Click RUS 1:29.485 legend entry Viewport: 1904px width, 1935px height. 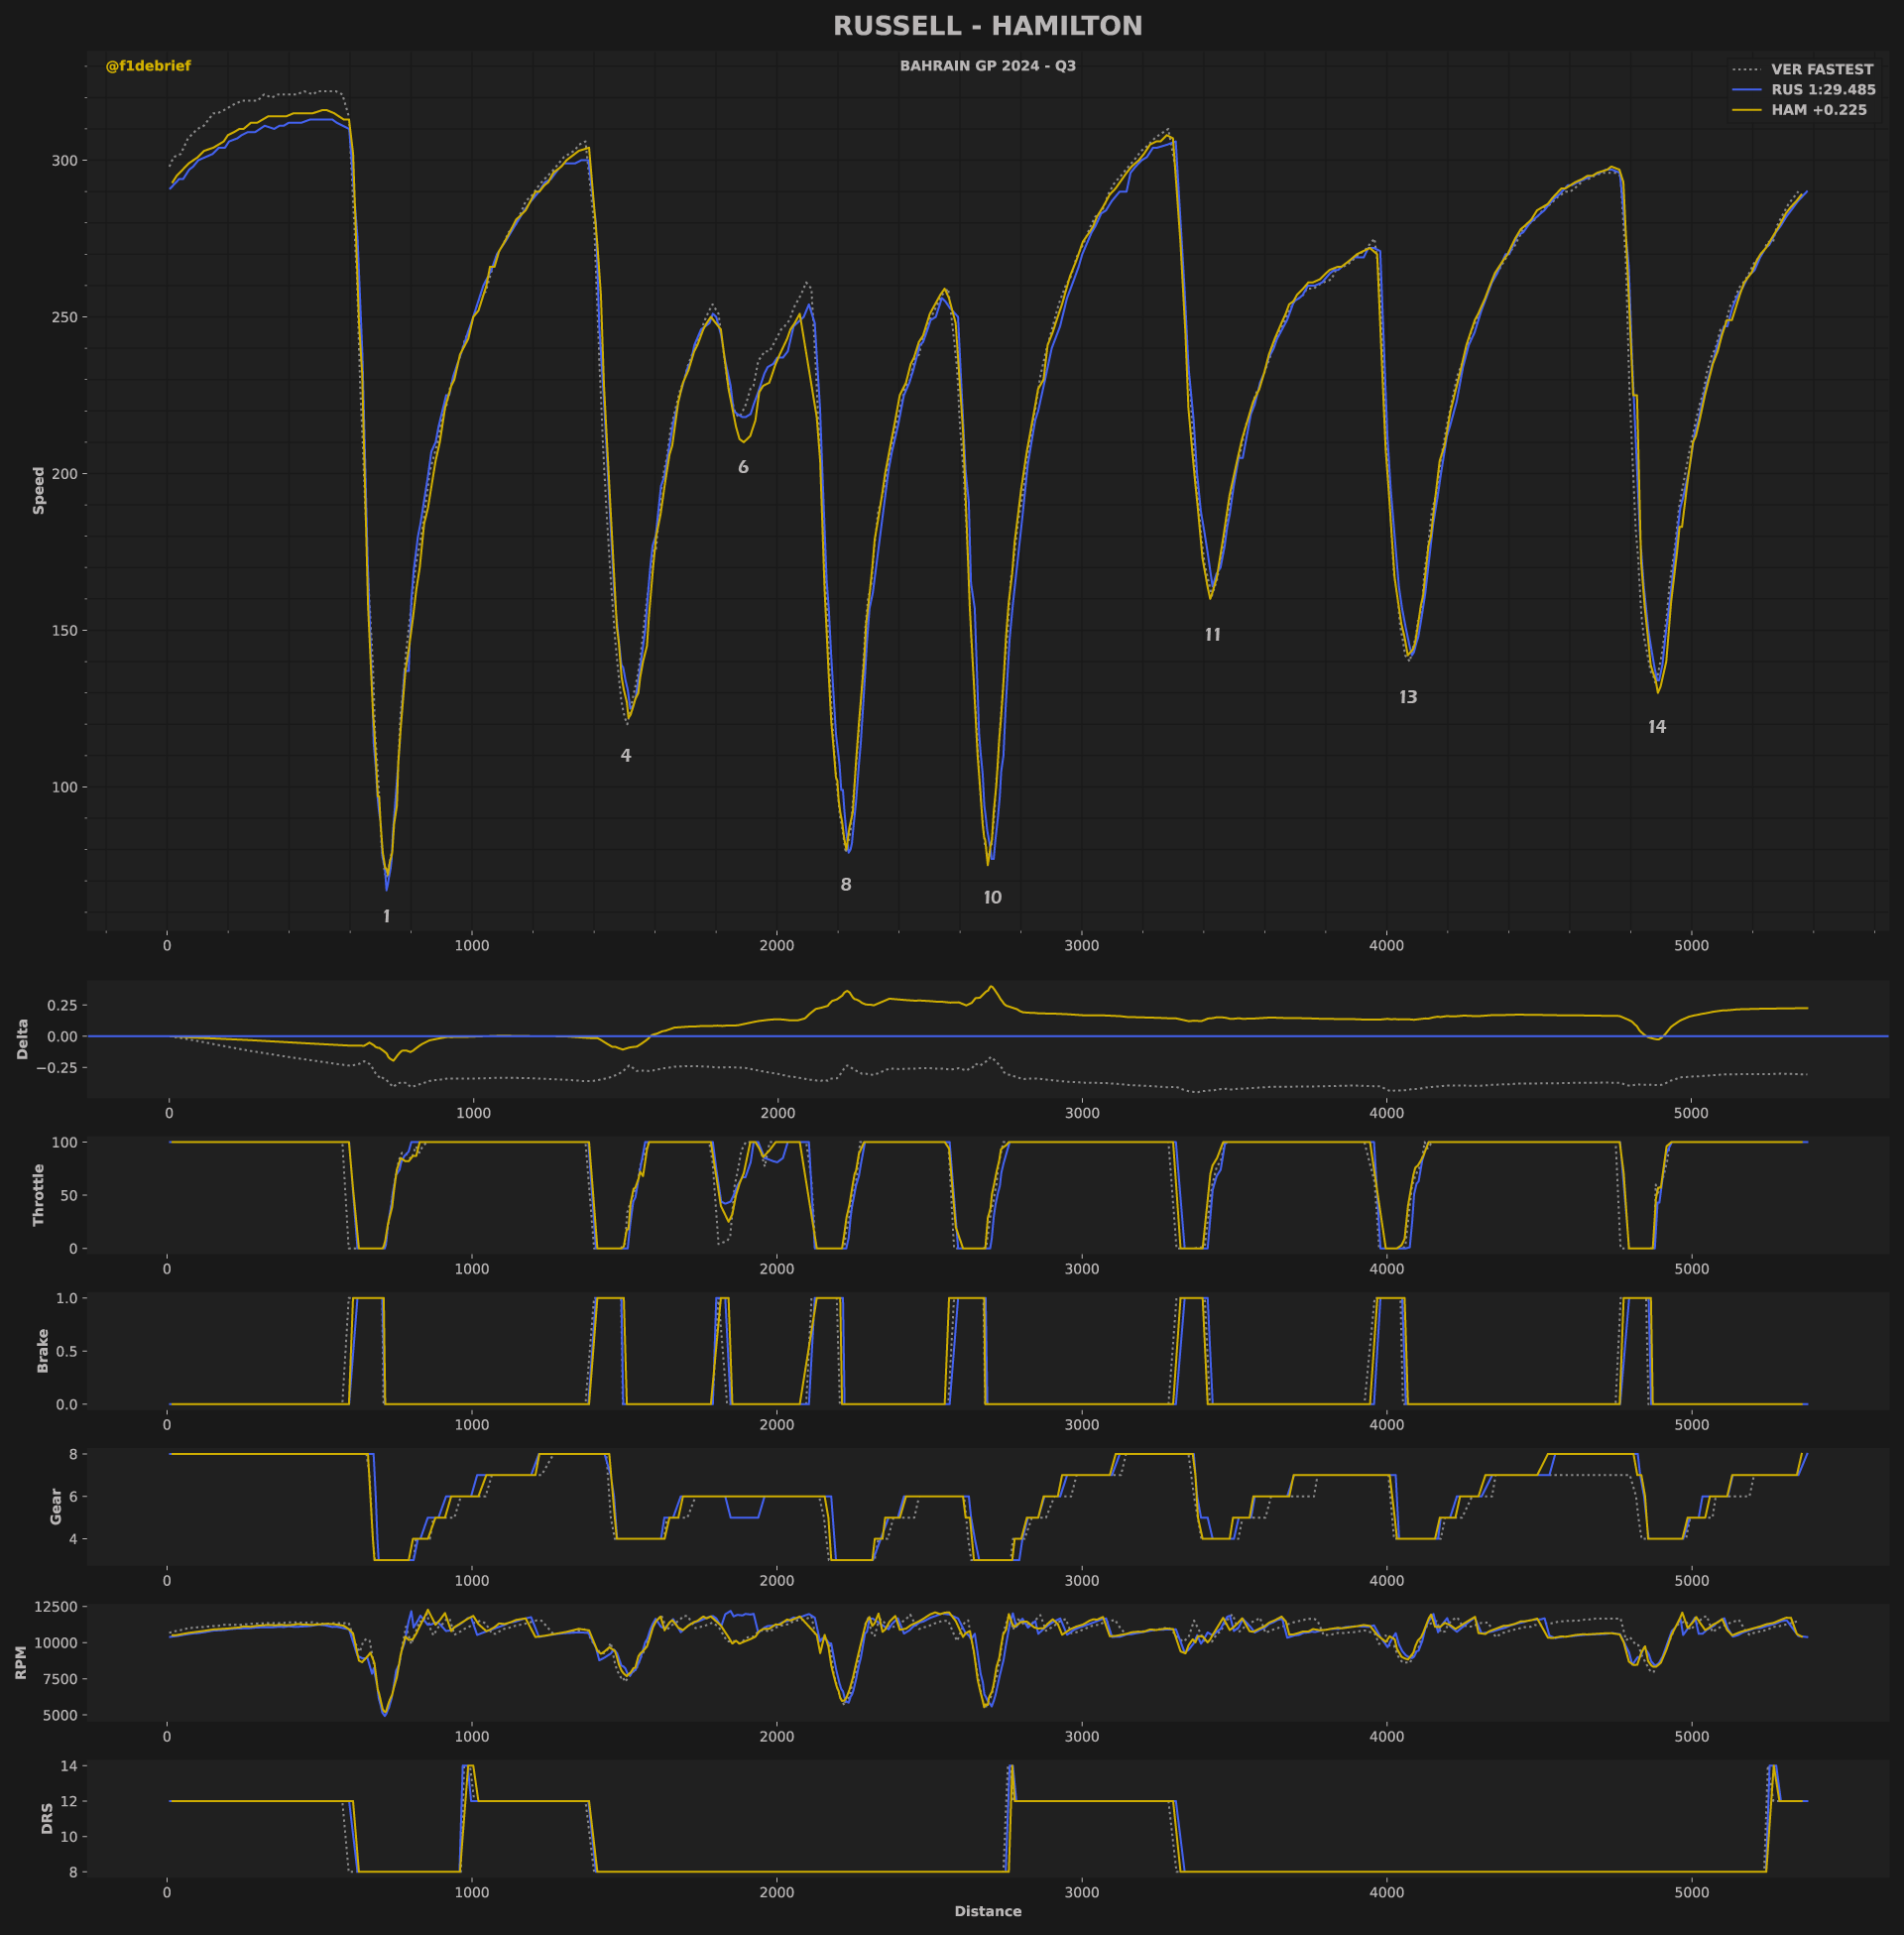pyautogui.click(x=1823, y=90)
